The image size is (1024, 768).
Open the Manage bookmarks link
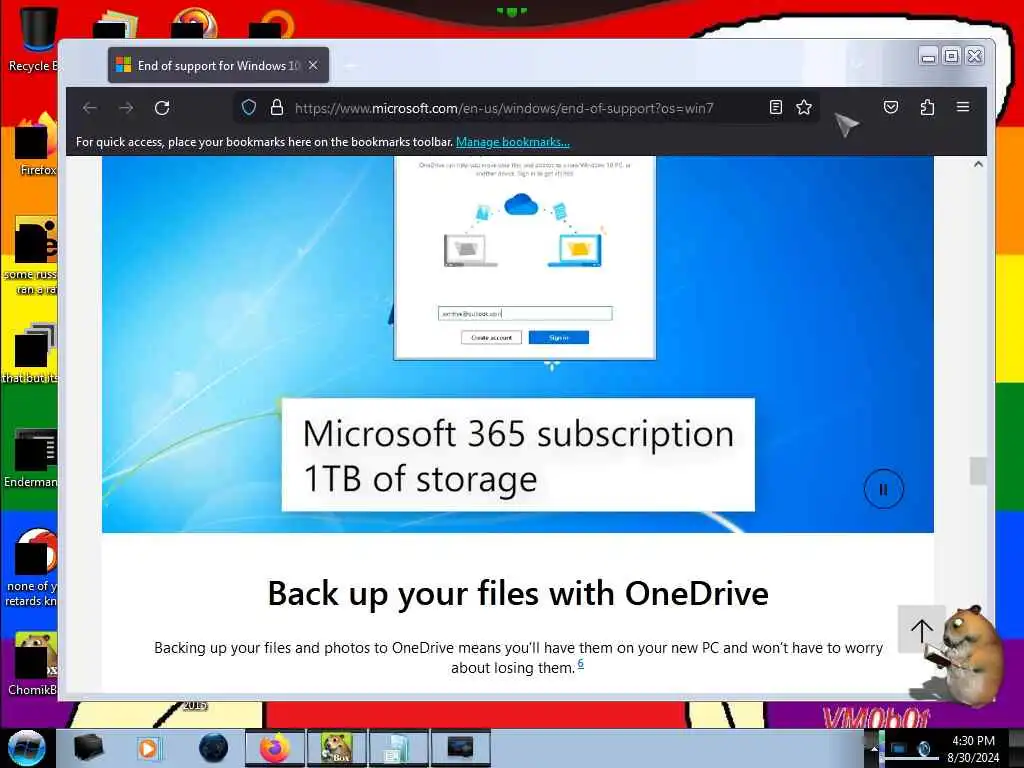point(513,142)
